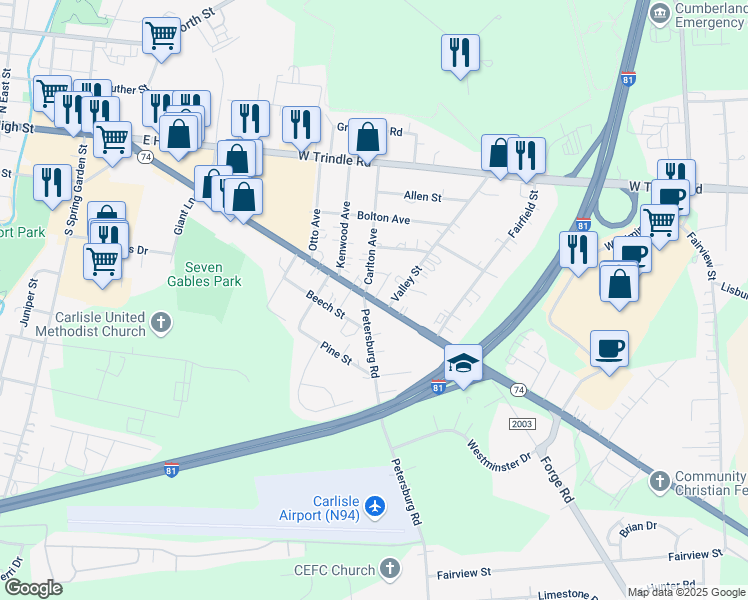The width and height of the screenshot is (748, 600).
Task: Open the Cumberland Emergency building marker
Action: pyautogui.click(x=660, y=14)
